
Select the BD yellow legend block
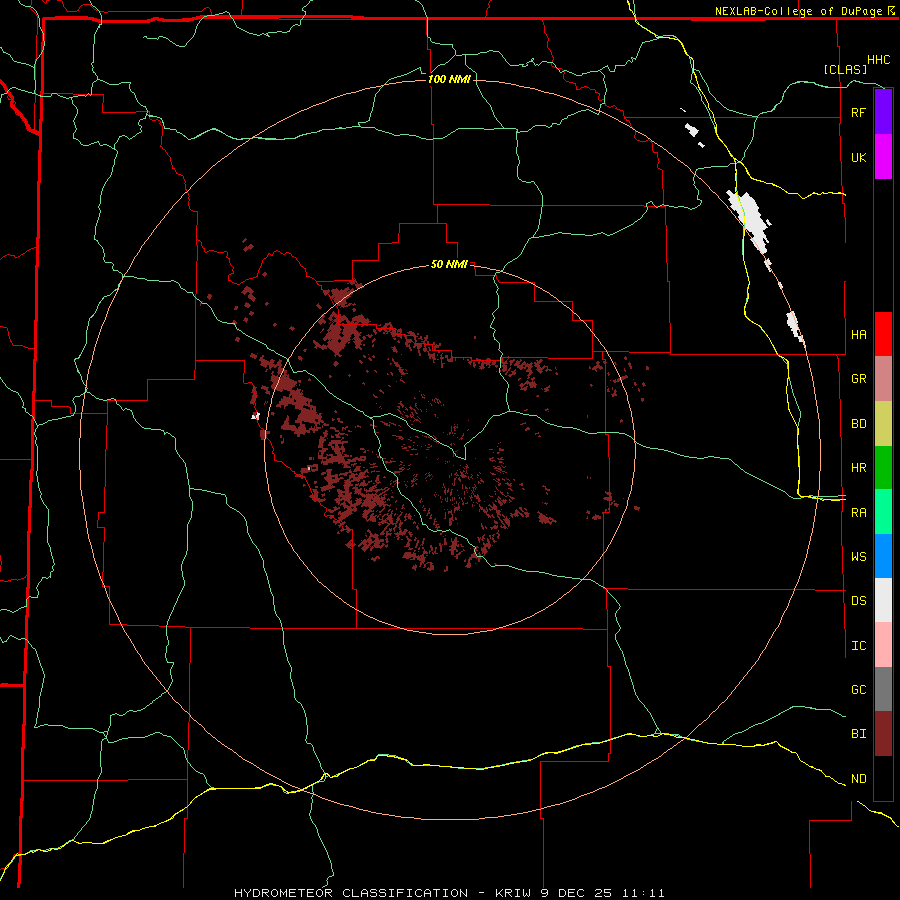click(x=883, y=424)
